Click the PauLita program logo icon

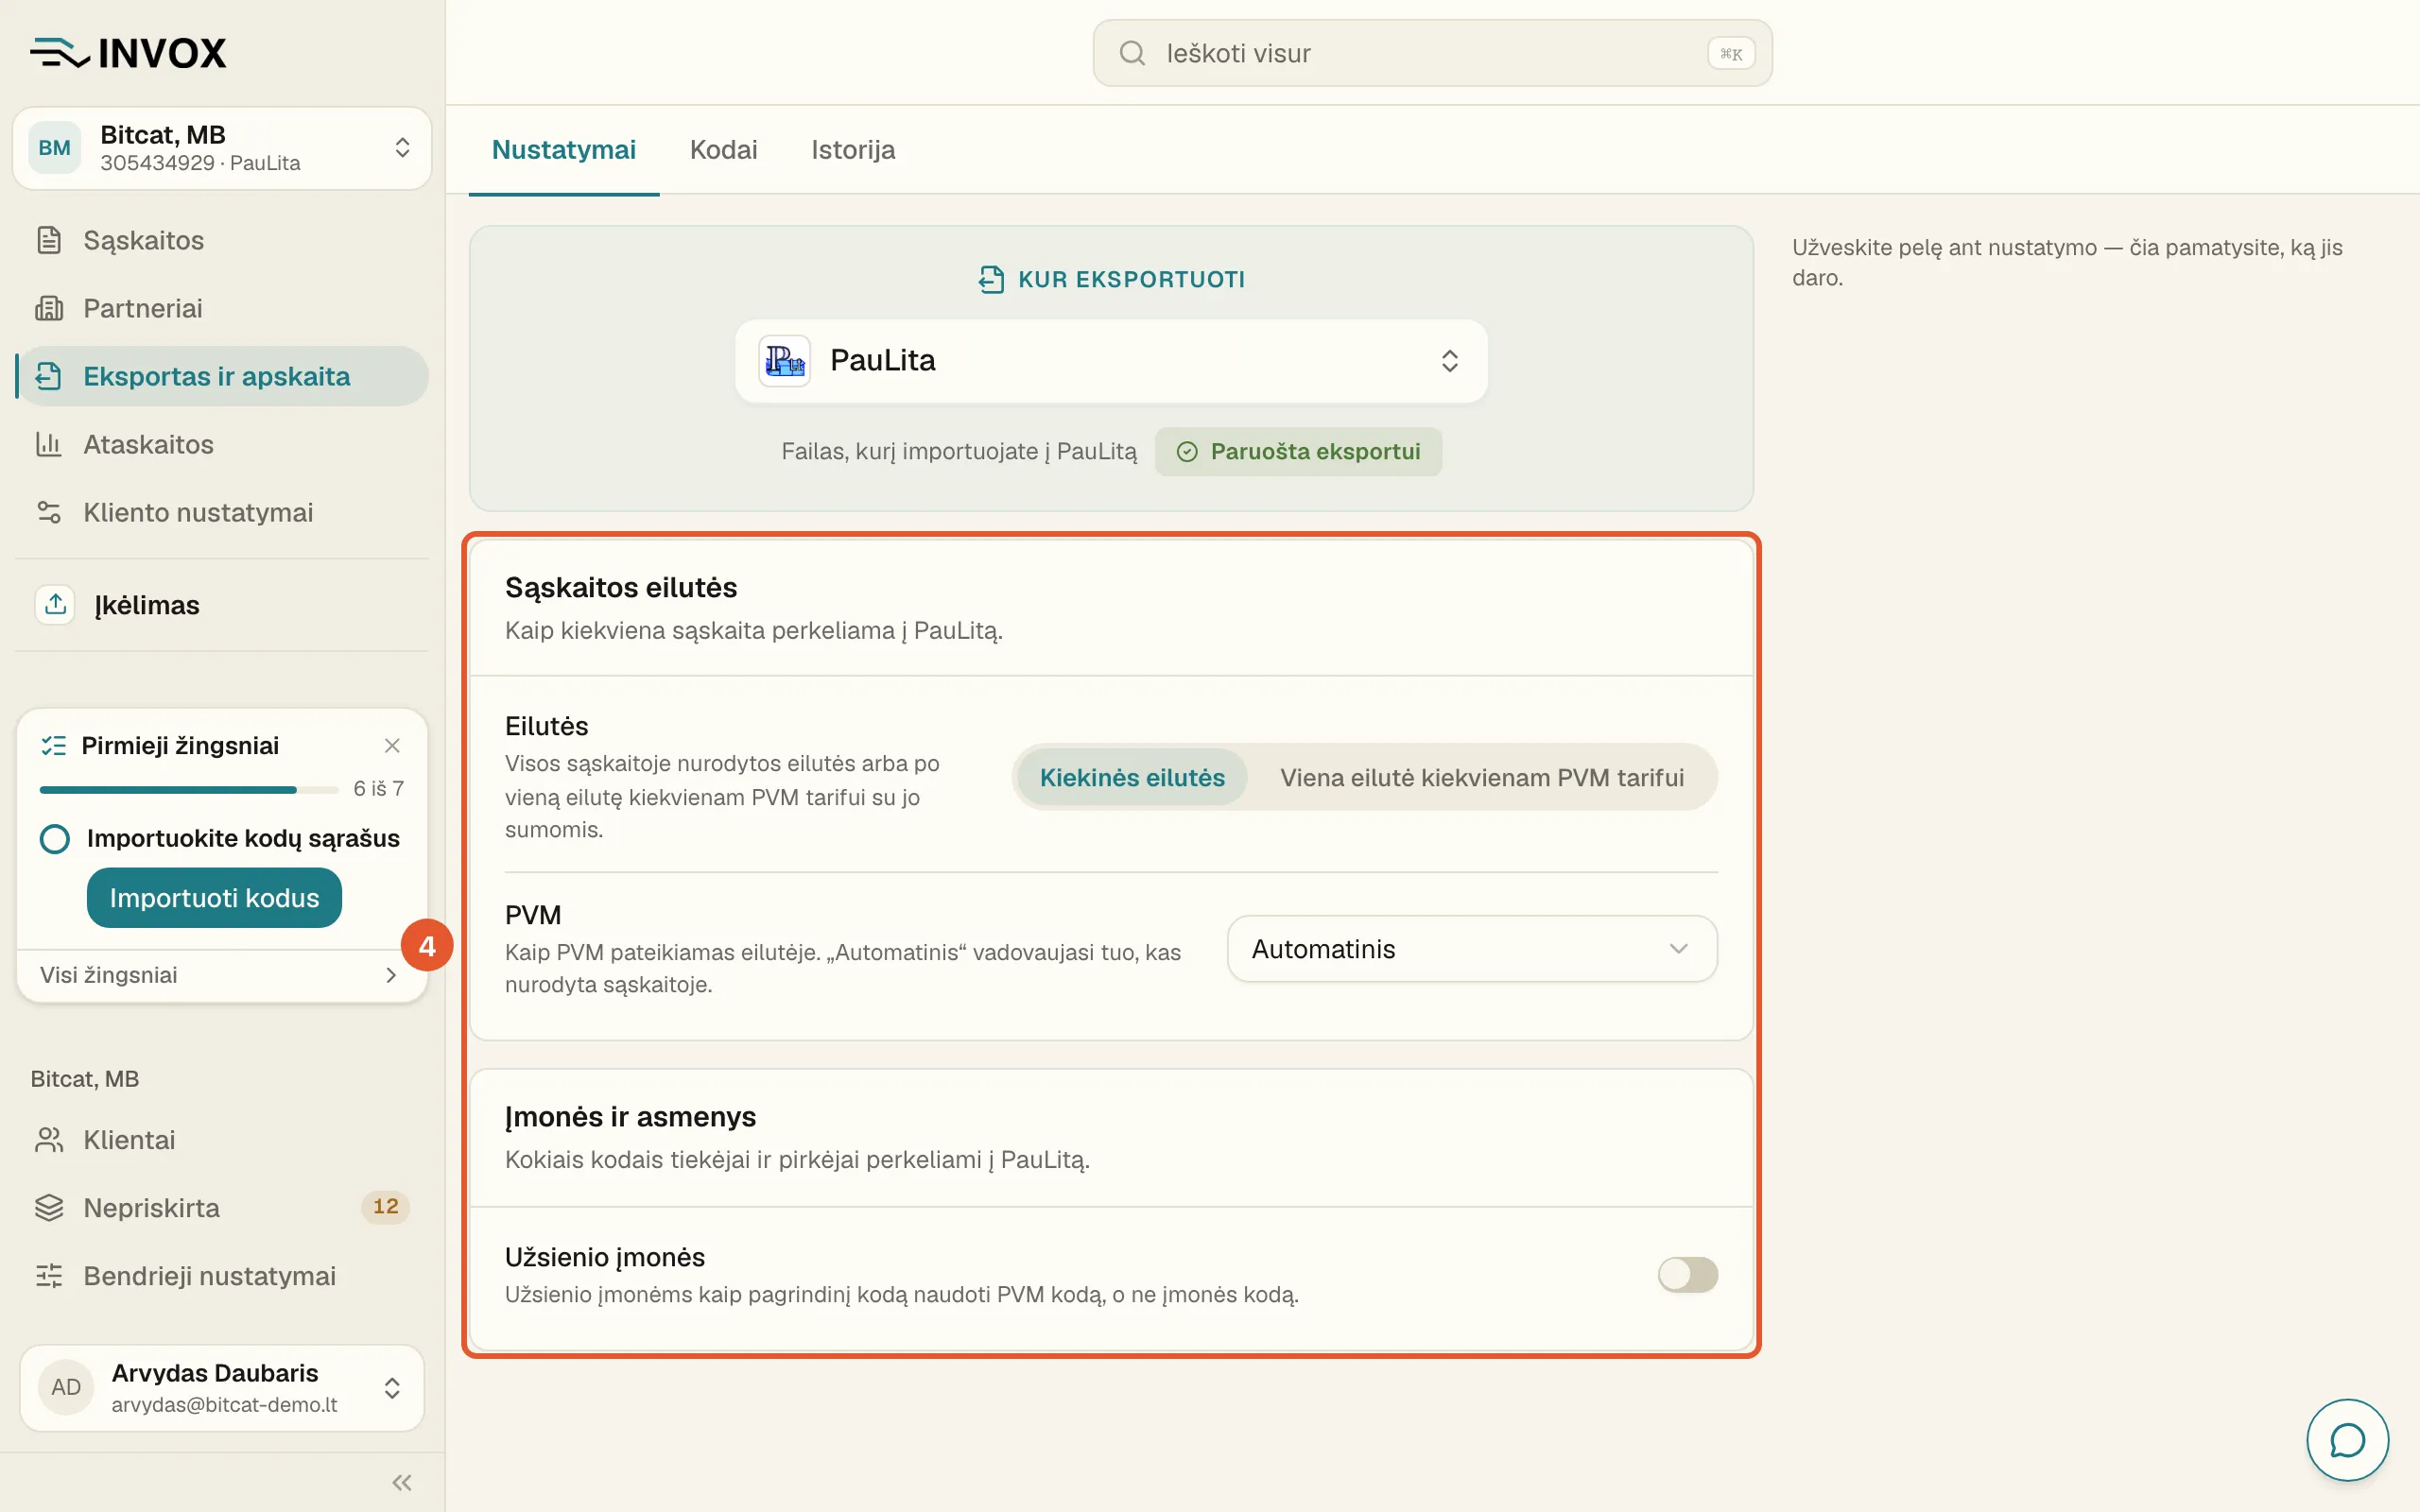coord(784,361)
